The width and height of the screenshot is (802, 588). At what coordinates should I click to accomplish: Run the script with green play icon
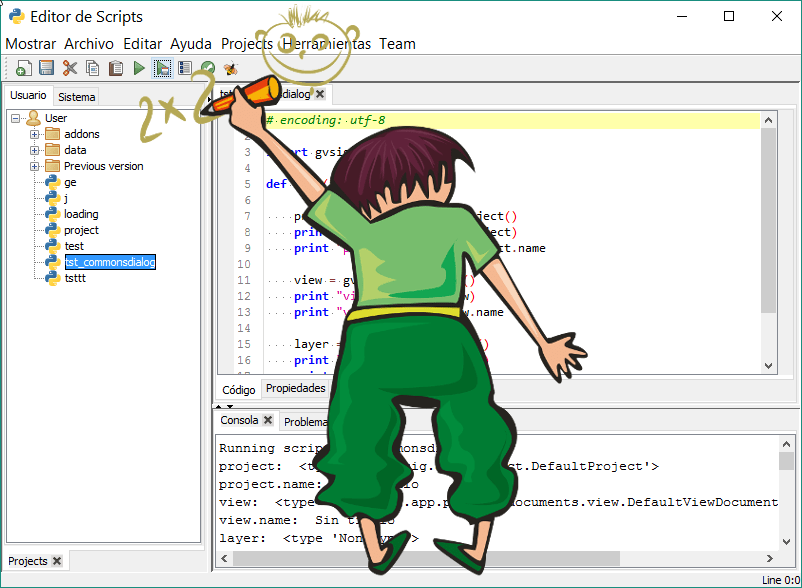click(139, 68)
